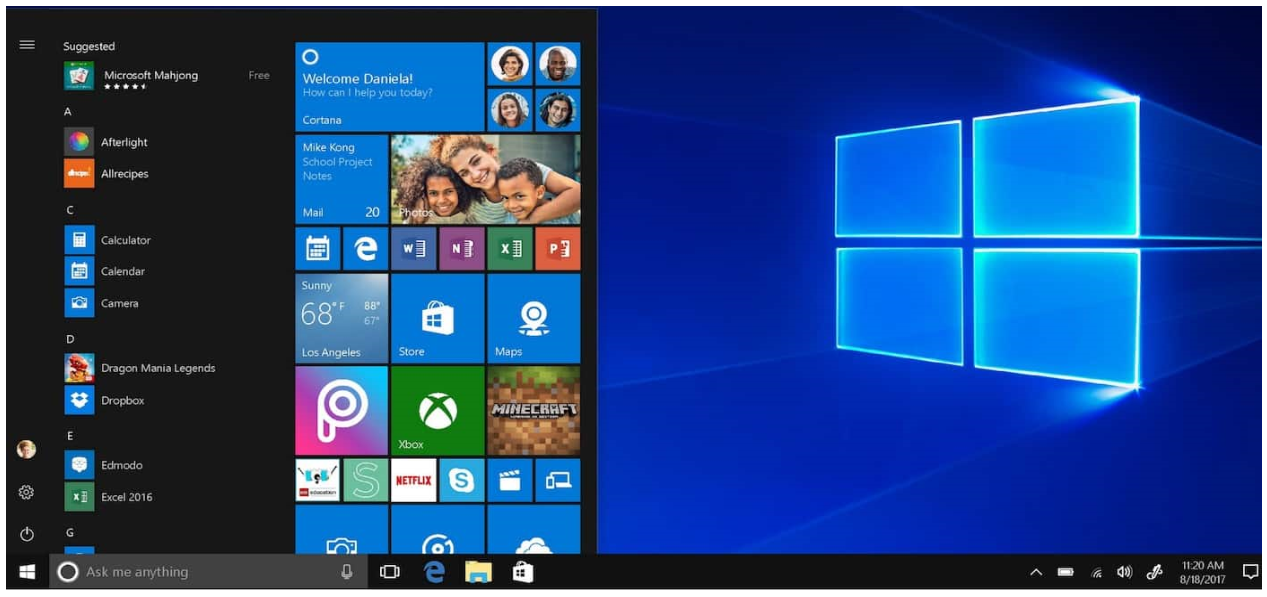Show hidden system tray icons
1267x597 pixels.
(x=1036, y=572)
